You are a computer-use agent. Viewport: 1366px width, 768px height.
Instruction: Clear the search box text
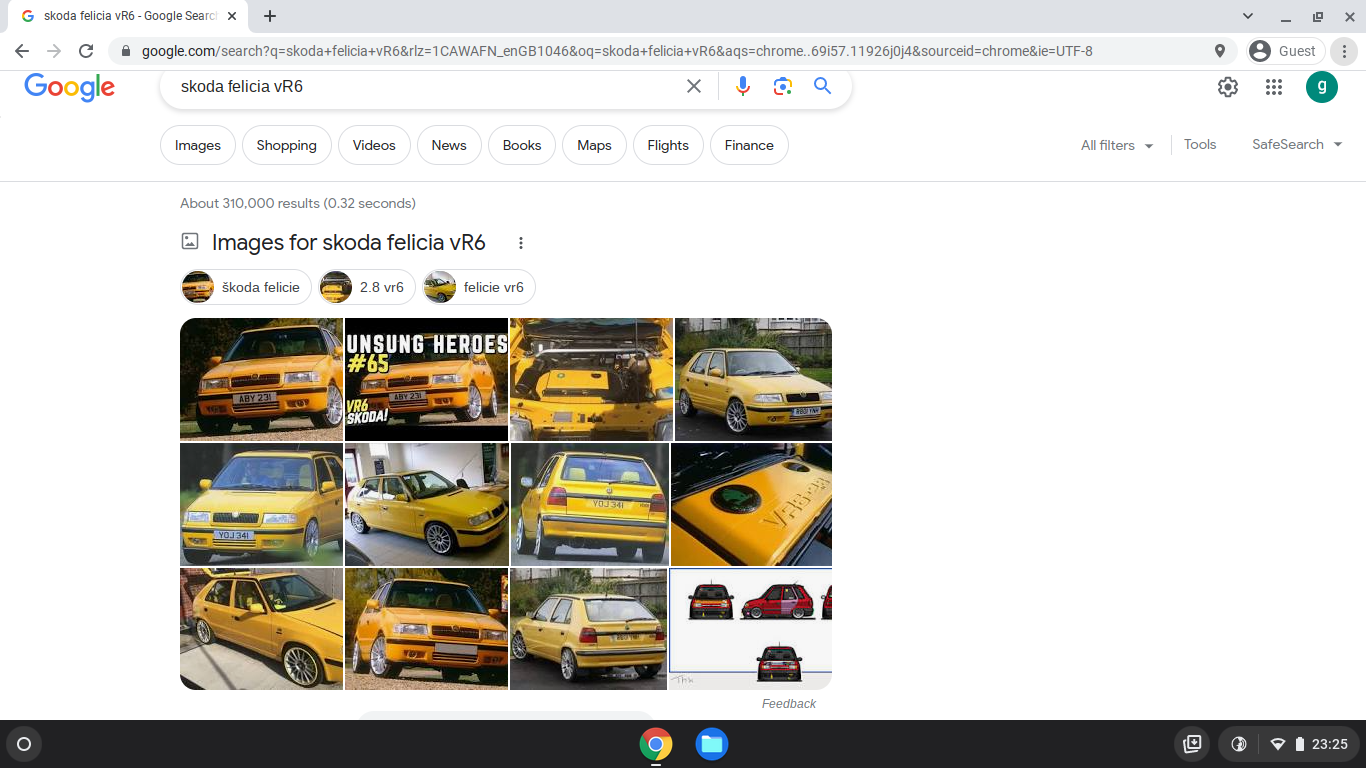(694, 86)
